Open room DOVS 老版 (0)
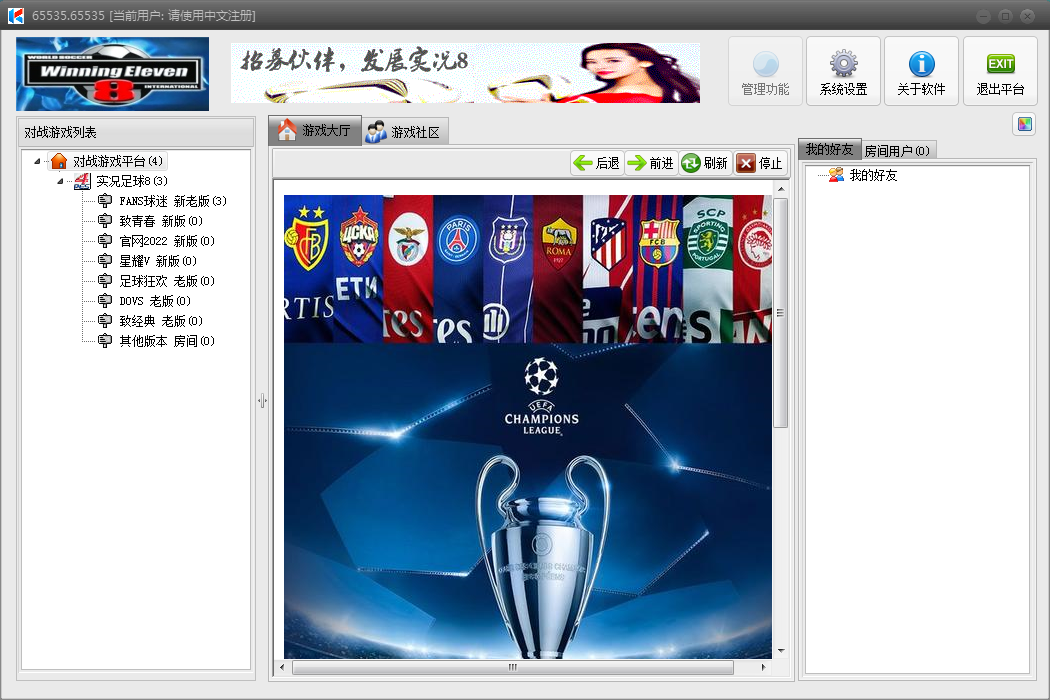Viewport: 1050px width, 700px height. (155, 301)
